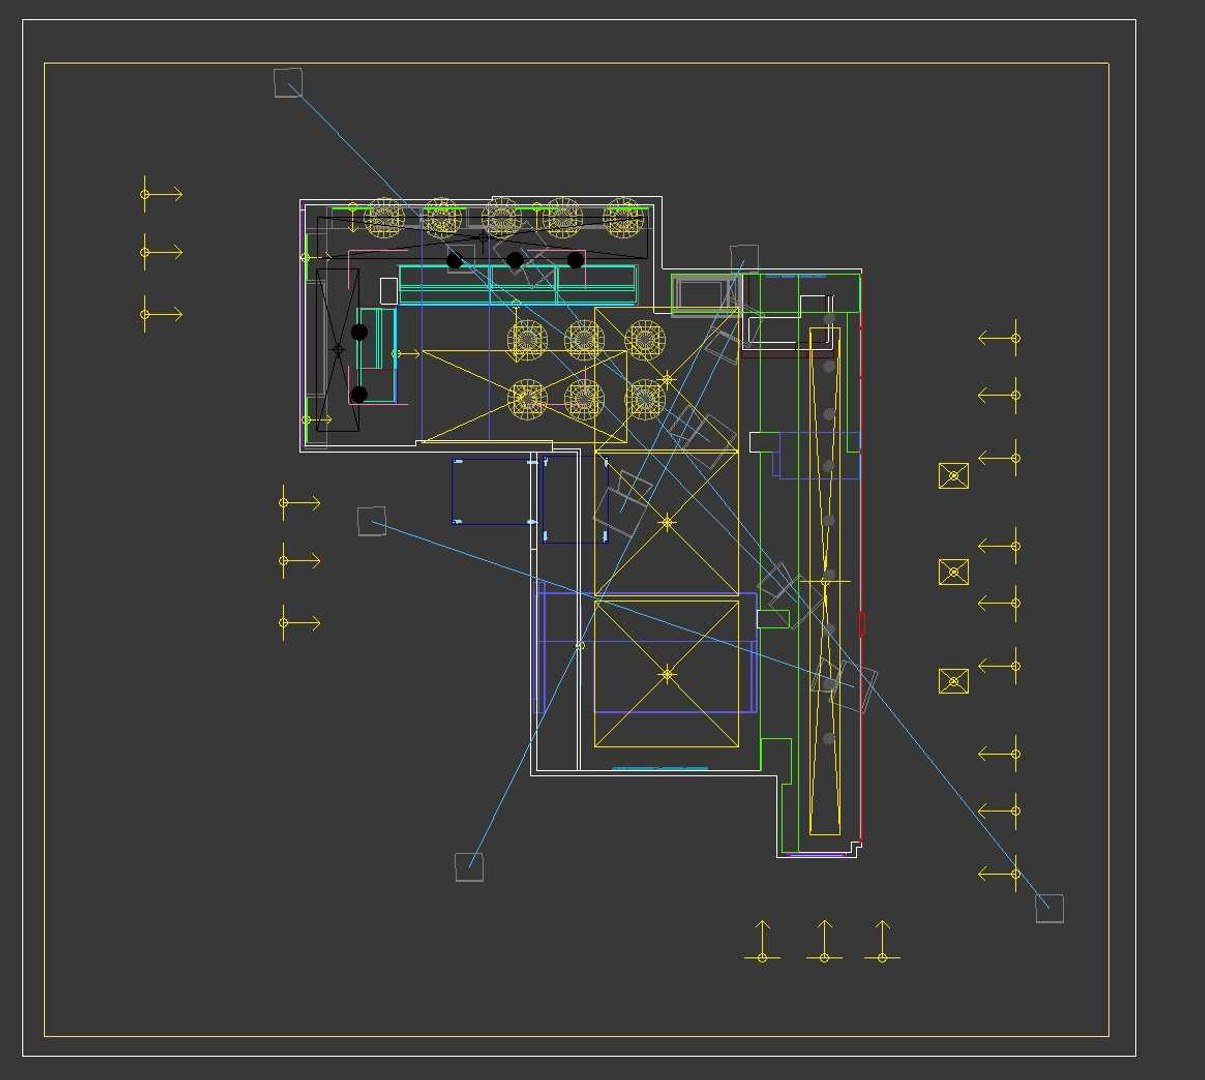Image resolution: width=1205 pixels, height=1080 pixels.
Task: Pick the camera icon below the floor plan
Action: point(469,867)
